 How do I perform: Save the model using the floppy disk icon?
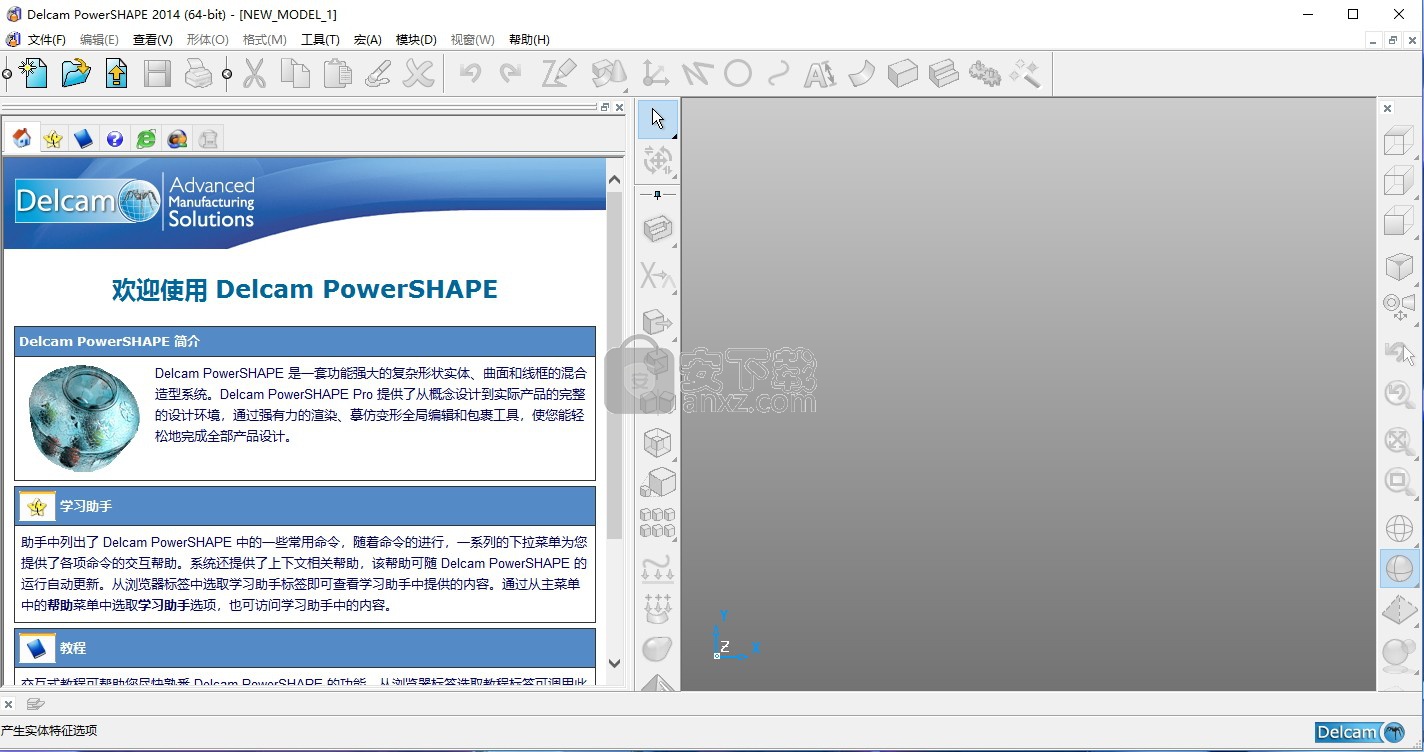tap(157, 73)
